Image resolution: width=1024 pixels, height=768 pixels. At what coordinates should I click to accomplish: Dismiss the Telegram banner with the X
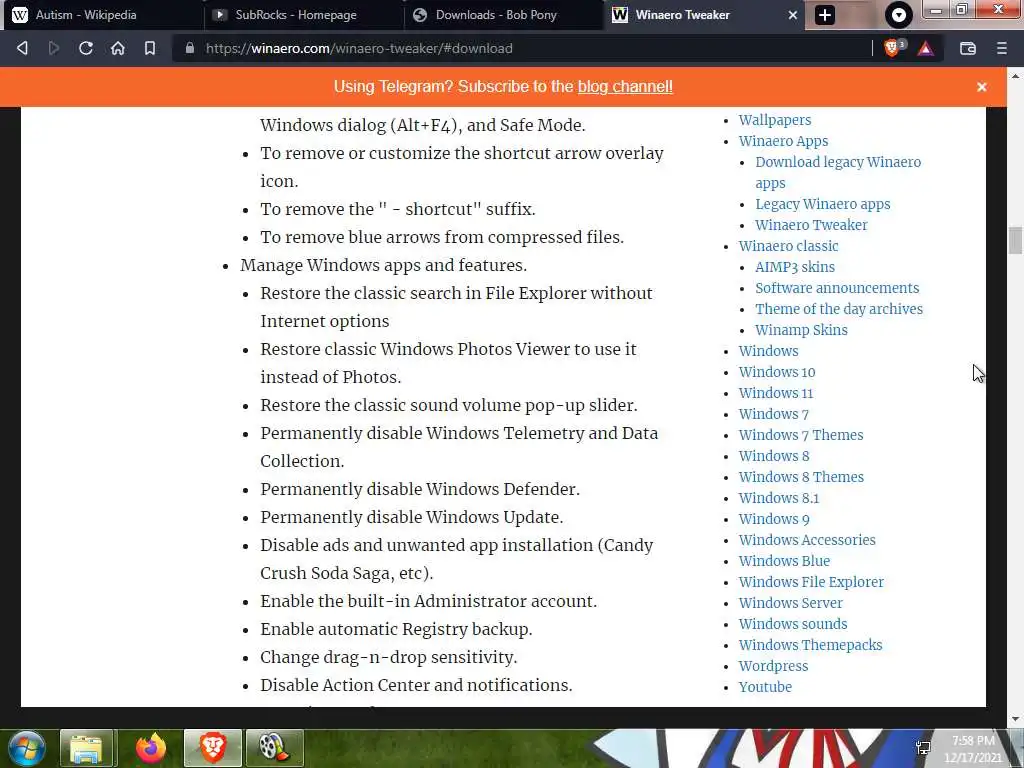click(982, 87)
